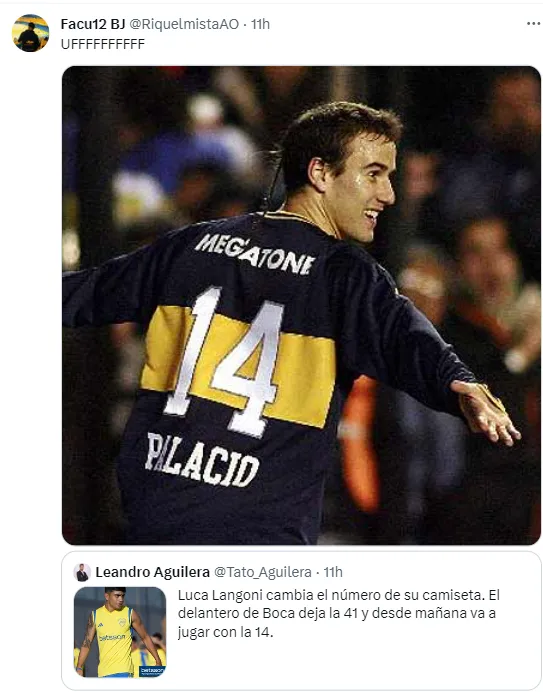Select the UFFFFFFFFFF tweet text
The image size is (543, 692).
click(103, 44)
